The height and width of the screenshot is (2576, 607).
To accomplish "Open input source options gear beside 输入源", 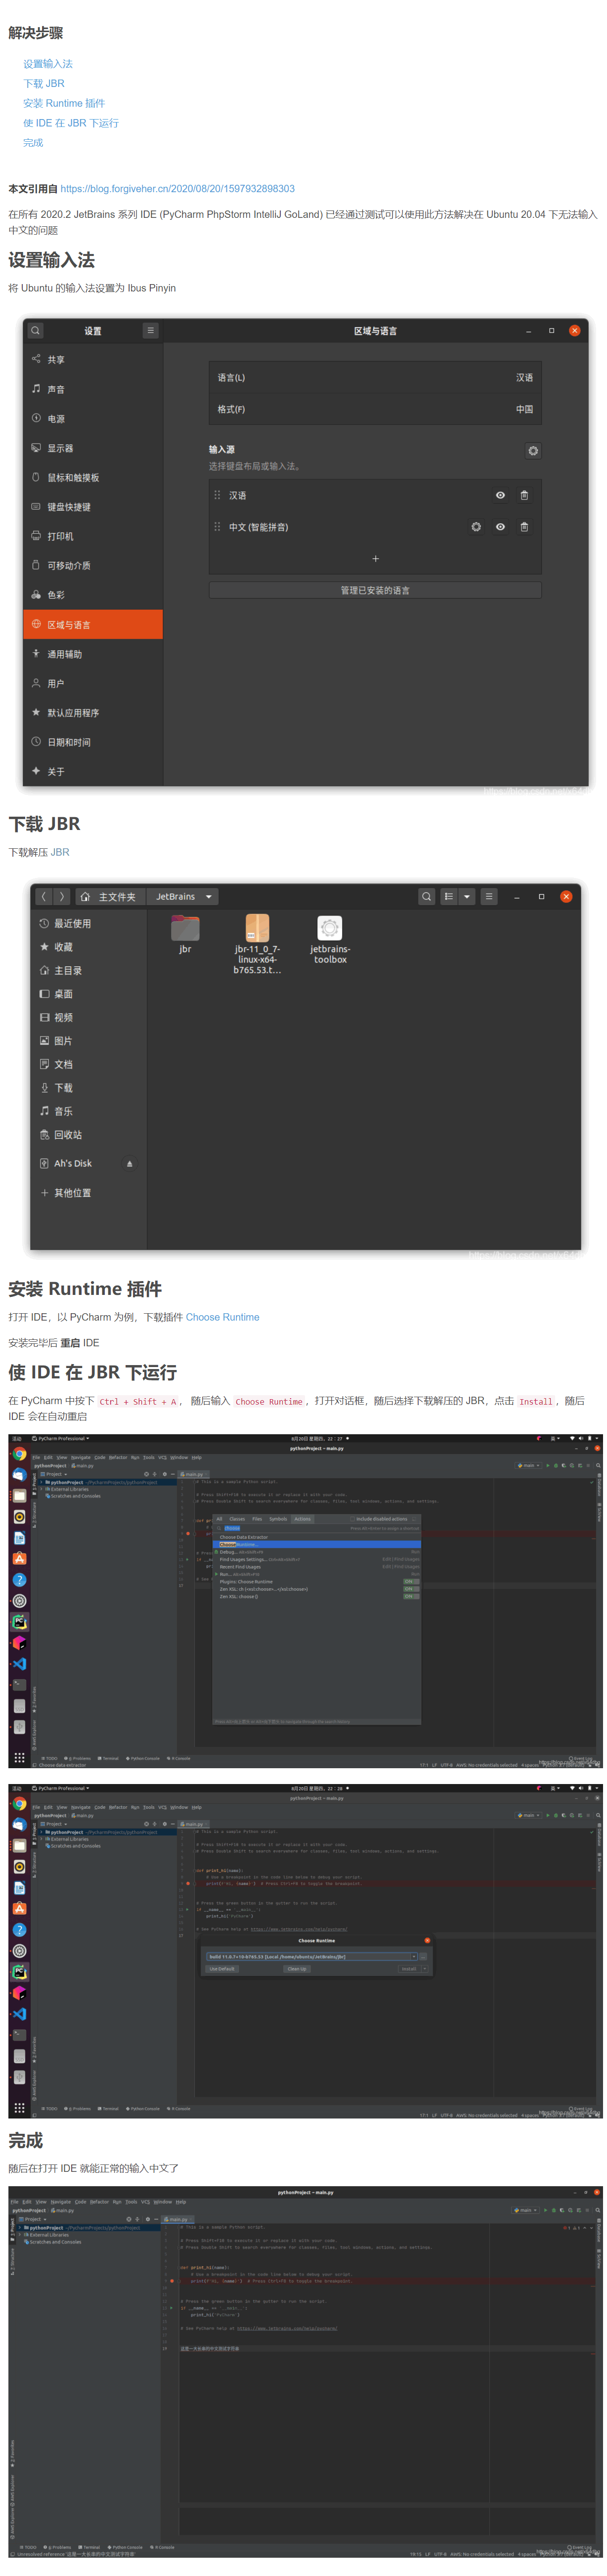I will click(533, 451).
